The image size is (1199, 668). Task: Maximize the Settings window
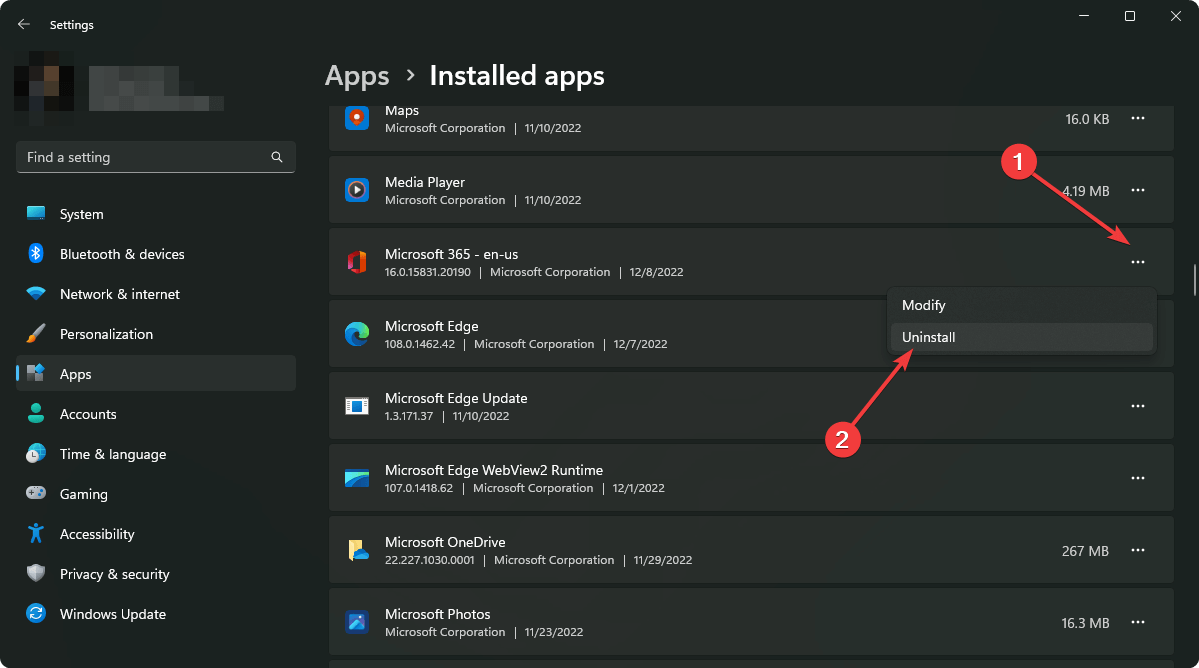coord(1129,16)
